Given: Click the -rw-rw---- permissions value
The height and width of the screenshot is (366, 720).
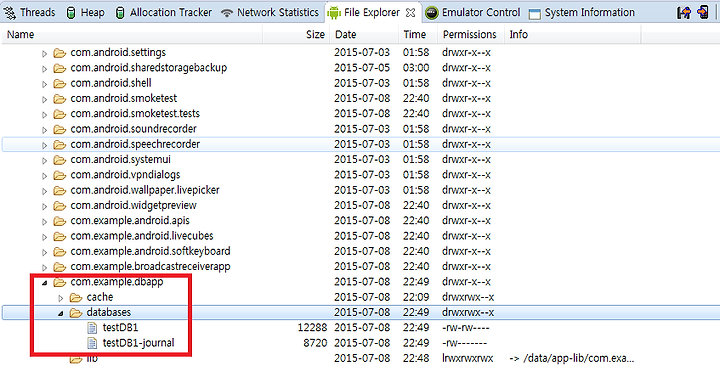Looking at the screenshot, I should coord(466,328).
